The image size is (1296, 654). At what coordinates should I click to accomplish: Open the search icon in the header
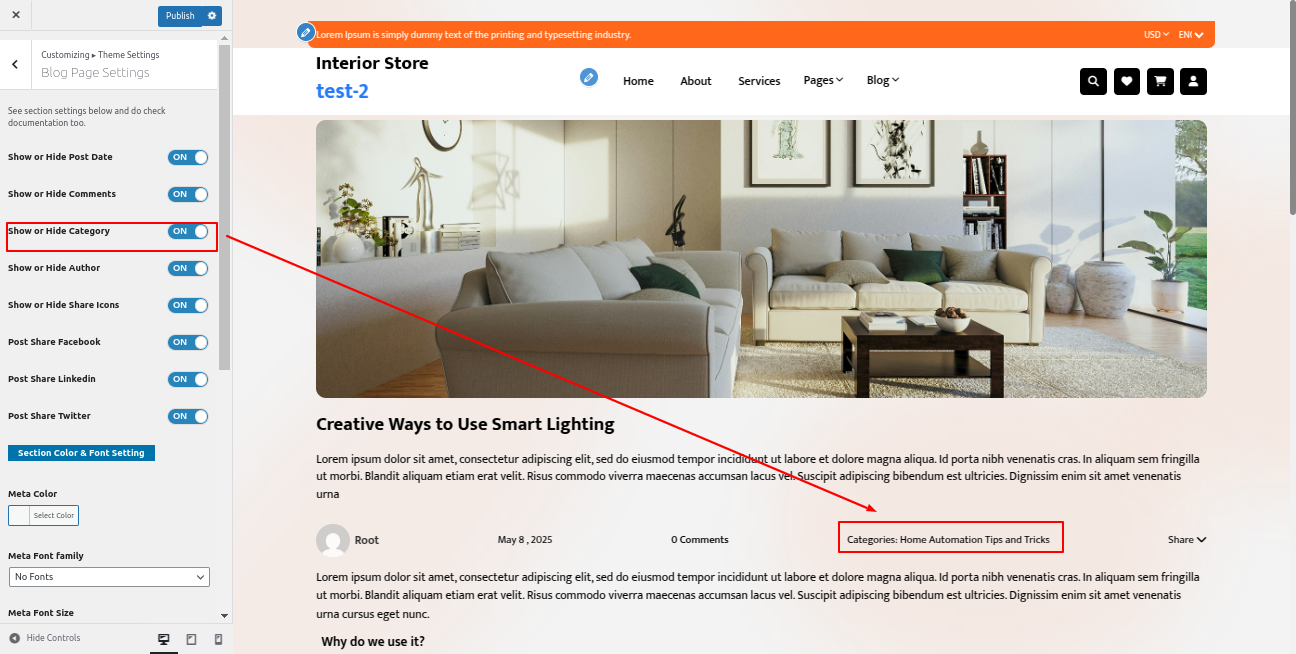point(1093,82)
